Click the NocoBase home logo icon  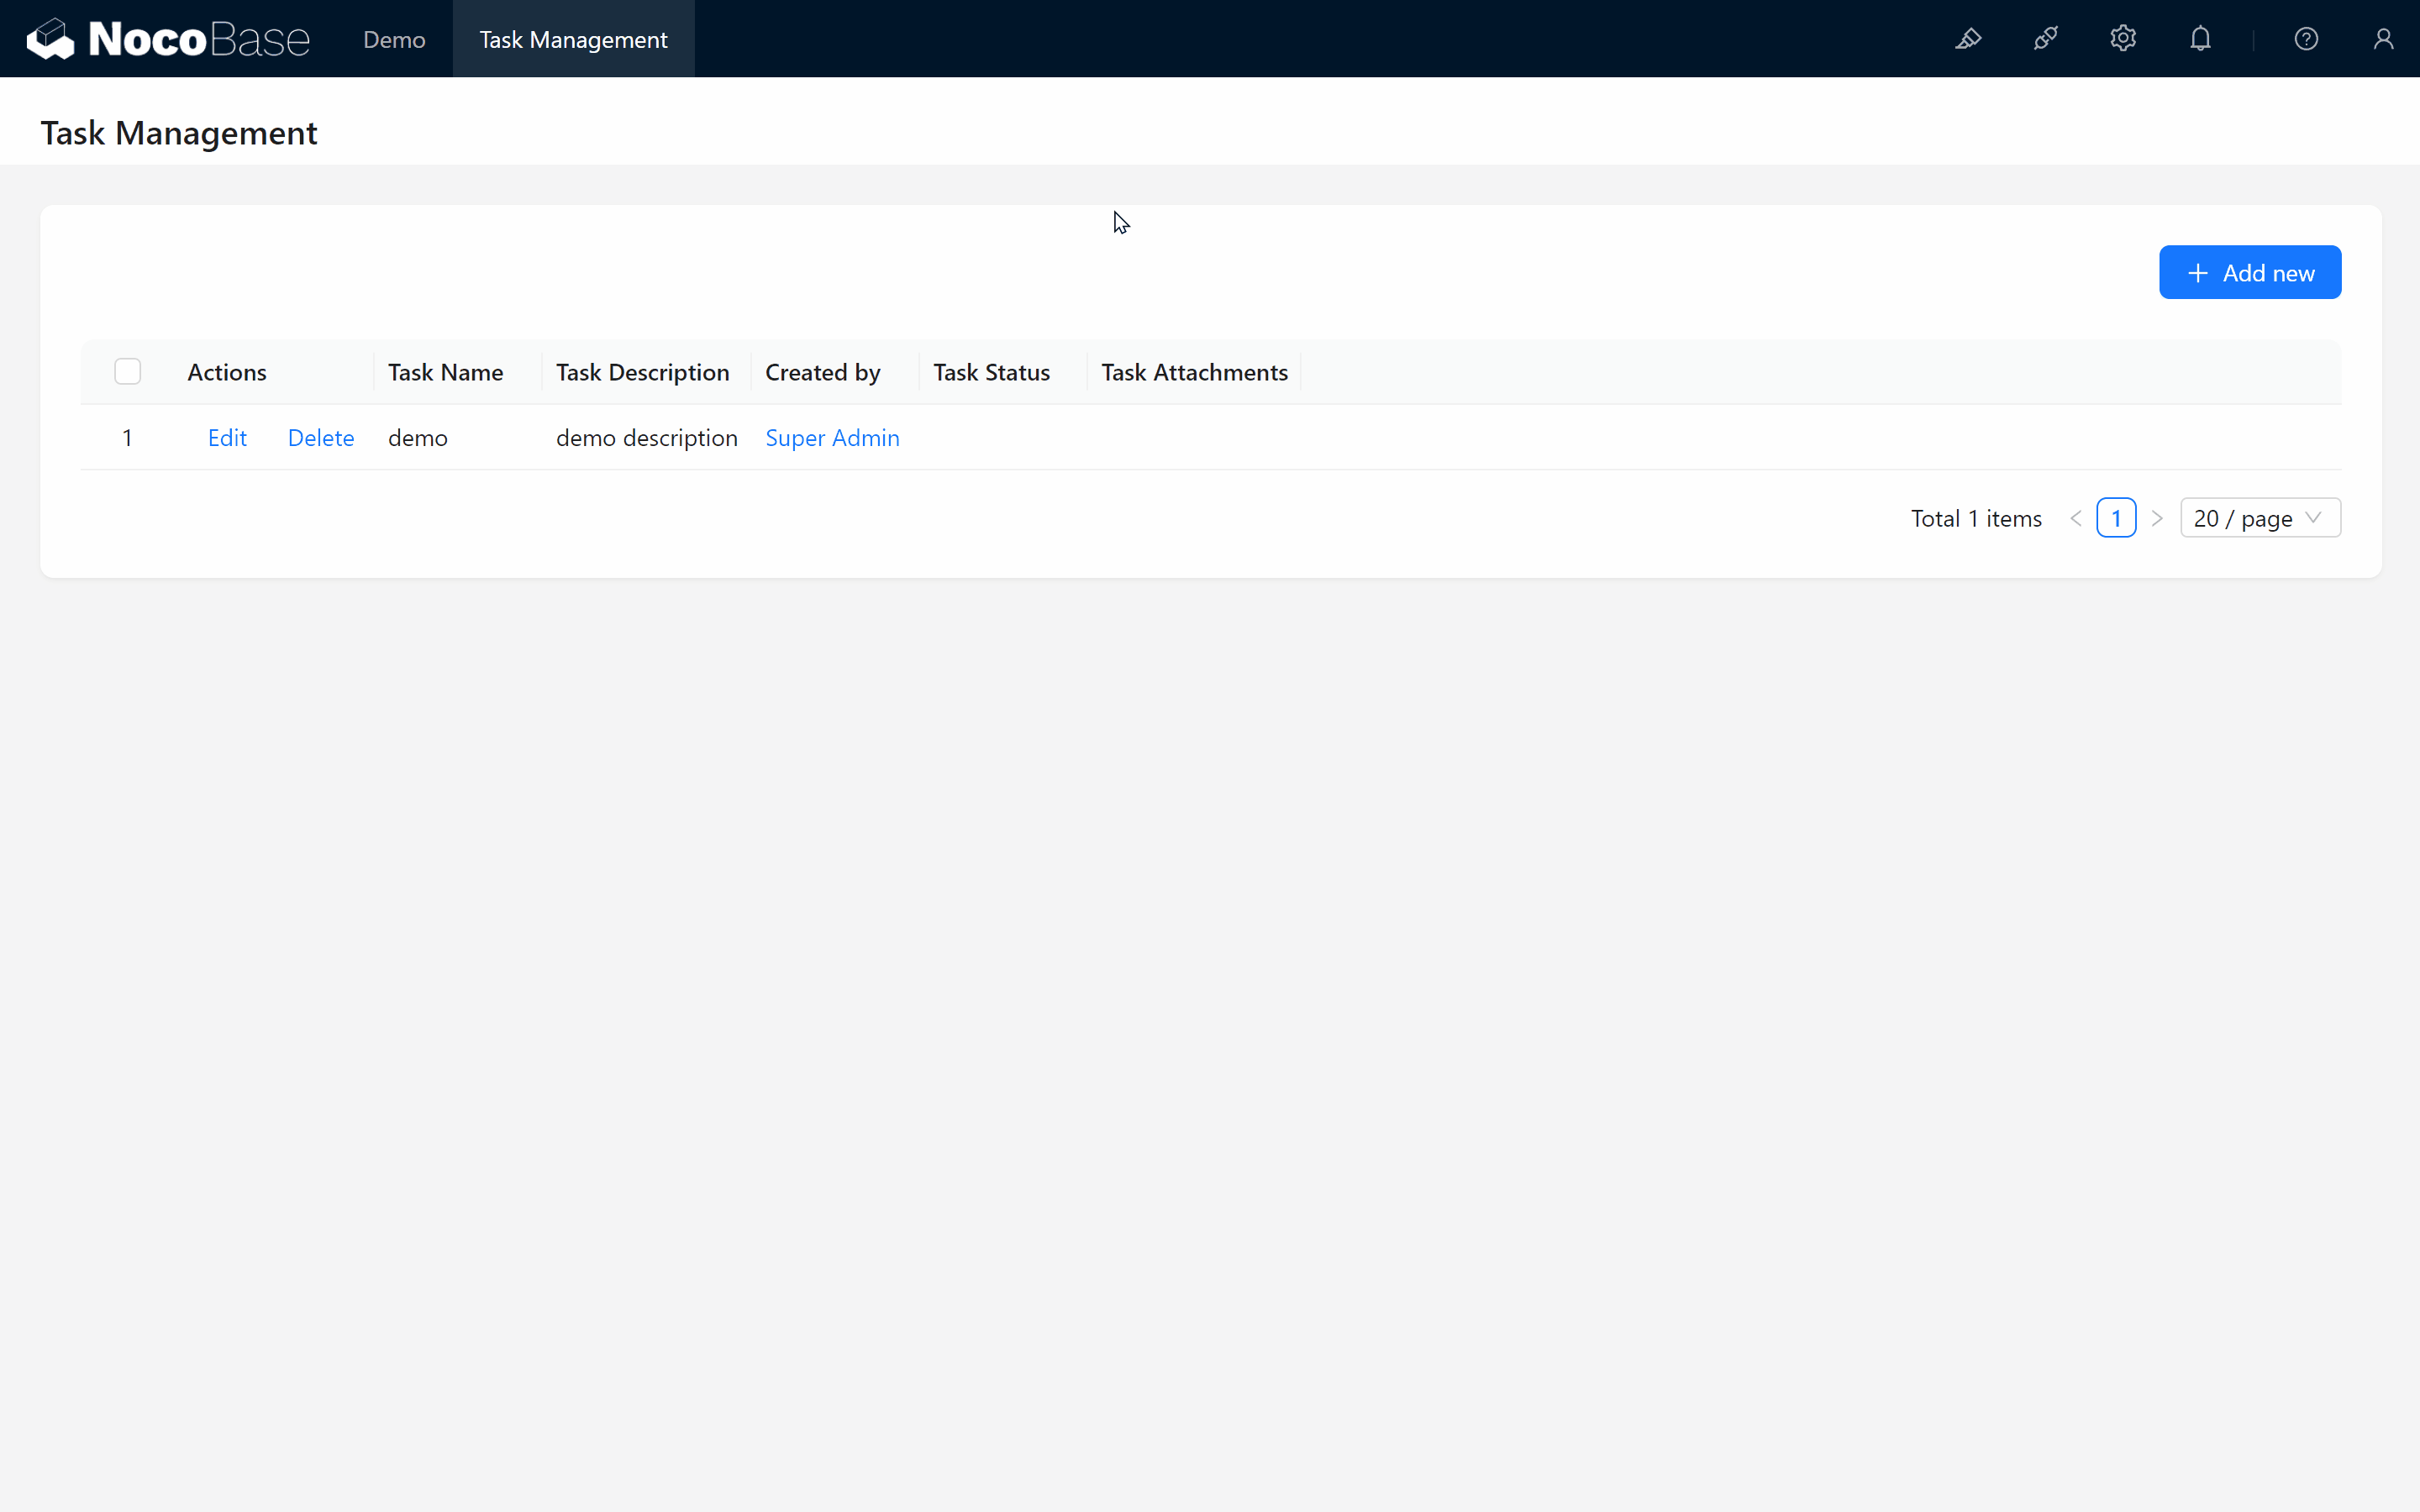[x=45, y=39]
